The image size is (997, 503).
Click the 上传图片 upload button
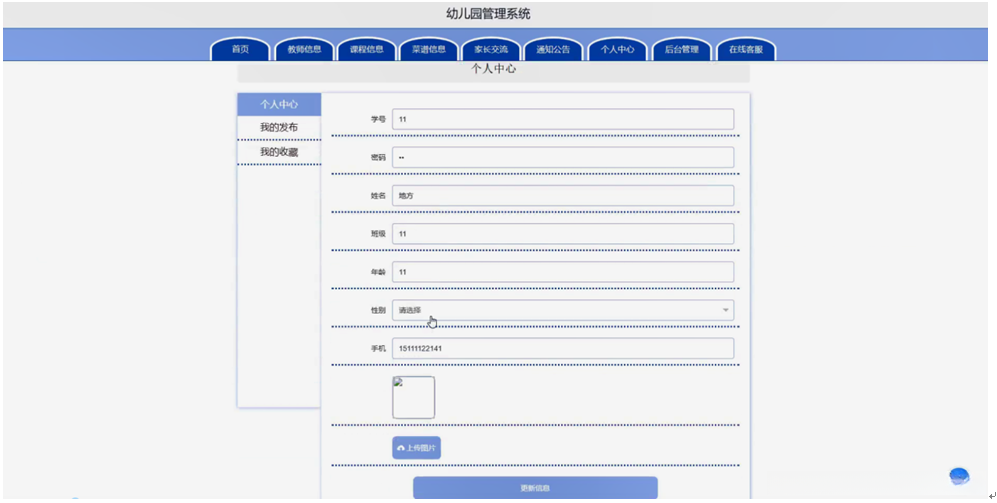[x=416, y=448]
